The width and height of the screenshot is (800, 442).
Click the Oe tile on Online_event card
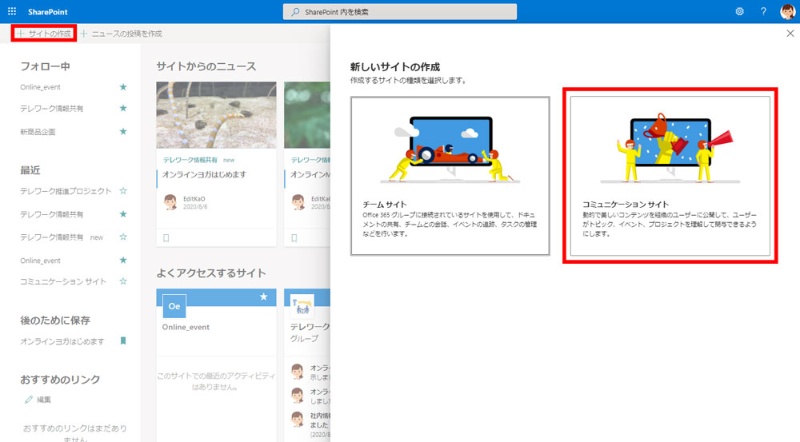coord(174,306)
